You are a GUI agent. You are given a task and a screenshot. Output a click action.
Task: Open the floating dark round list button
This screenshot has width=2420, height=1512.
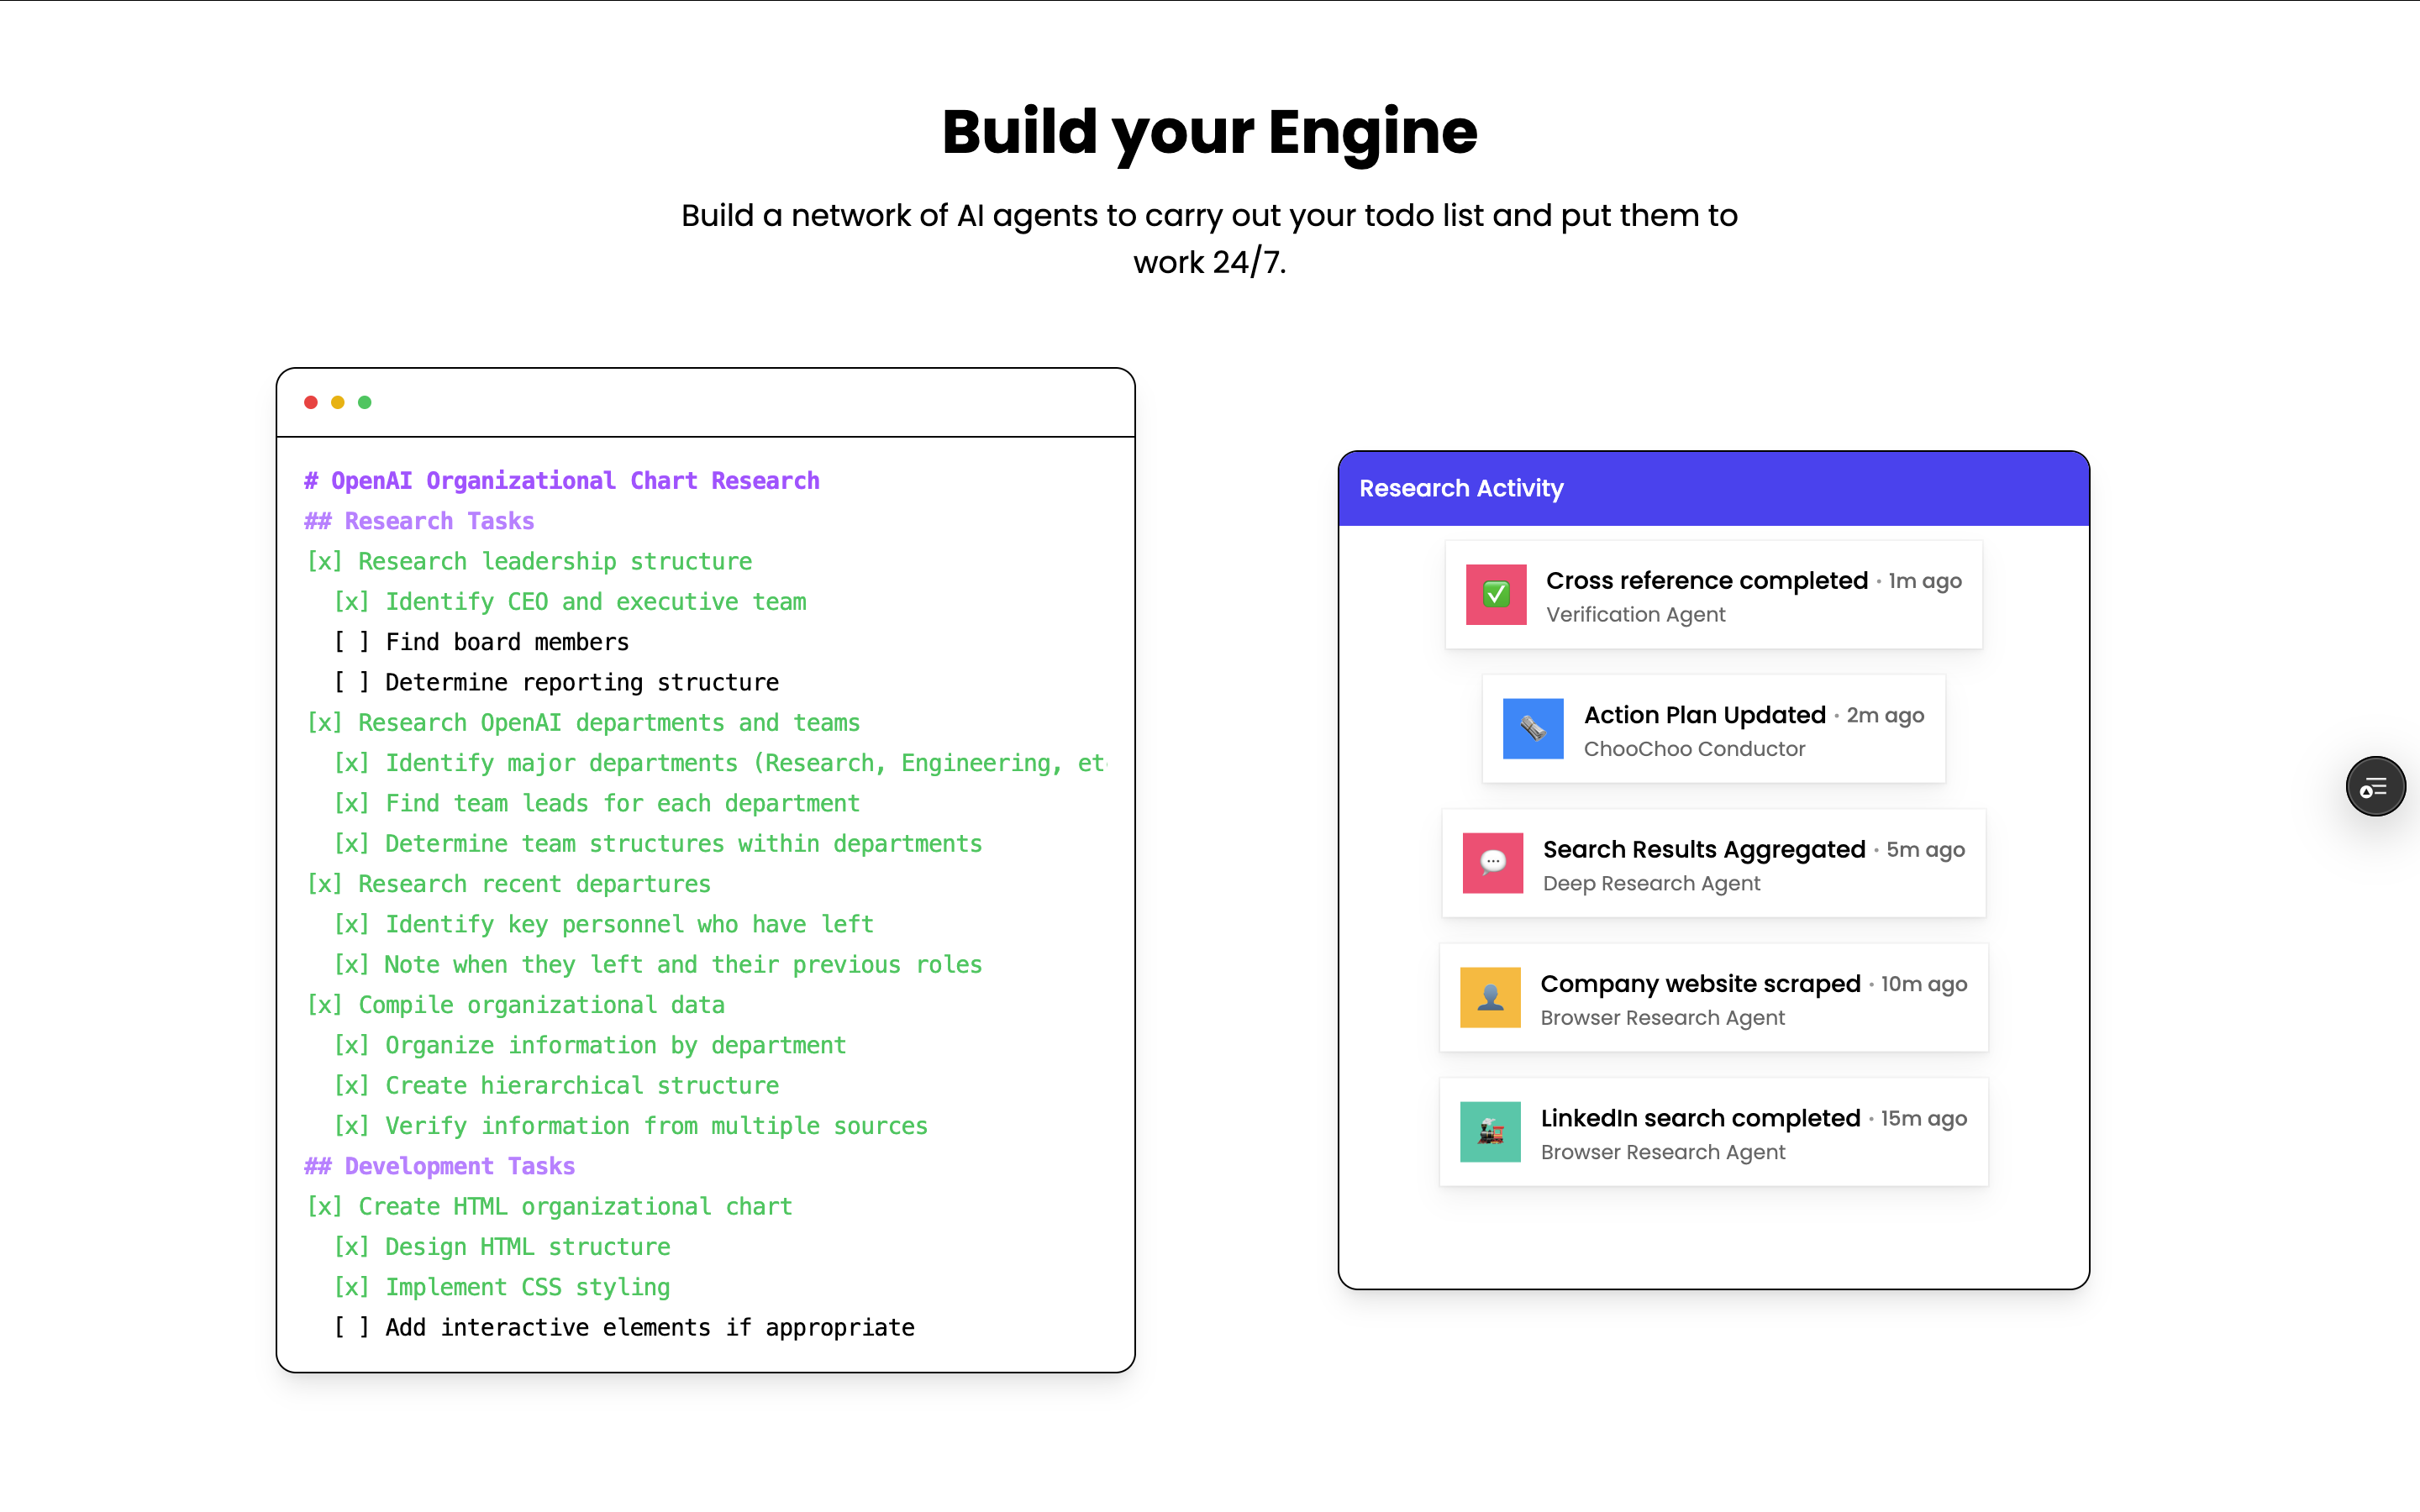[2375, 787]
